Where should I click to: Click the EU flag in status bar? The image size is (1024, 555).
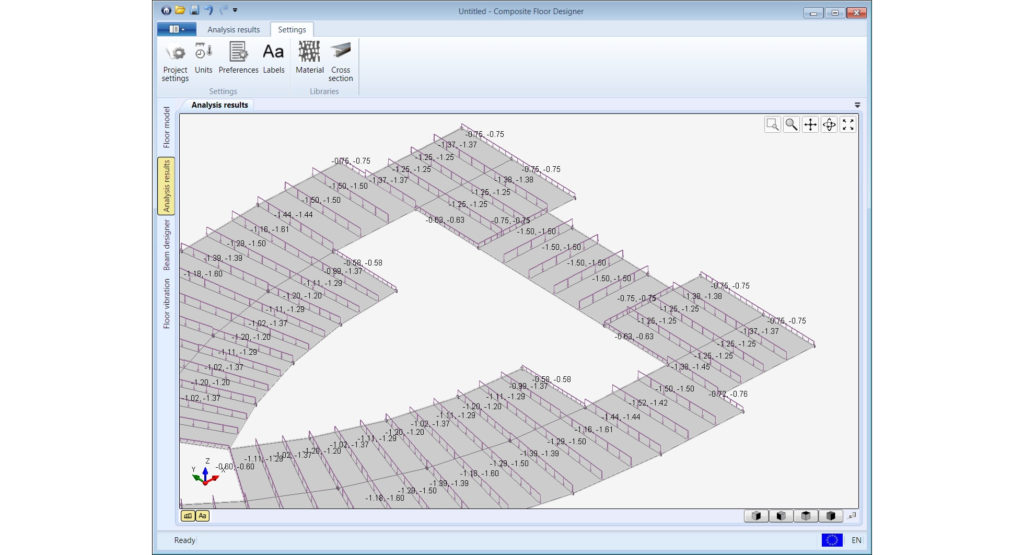[831, 540]
